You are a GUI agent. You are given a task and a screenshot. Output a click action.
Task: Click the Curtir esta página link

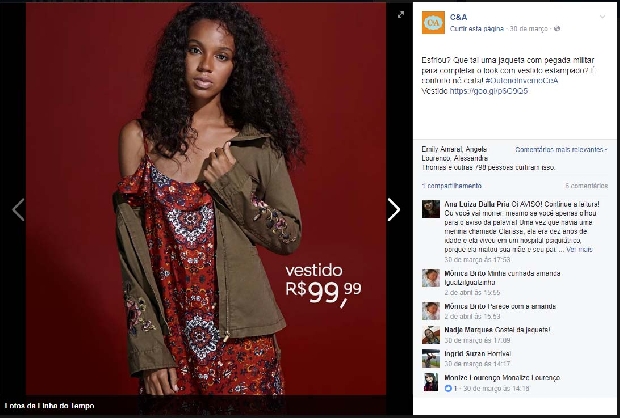477,28
